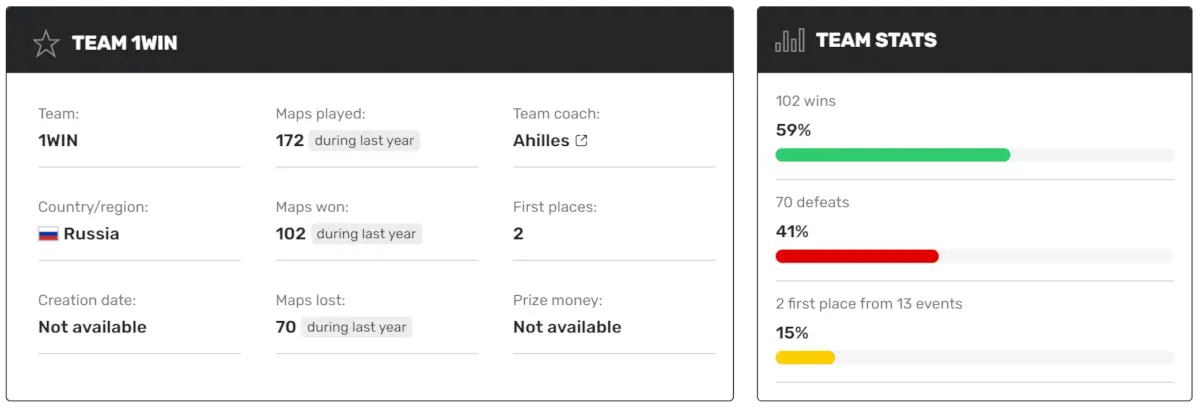The height and width of the screenshot is (410, 1200).
Task: Click the TEAM 1WIN panel heading
Action: pos(125,43)
